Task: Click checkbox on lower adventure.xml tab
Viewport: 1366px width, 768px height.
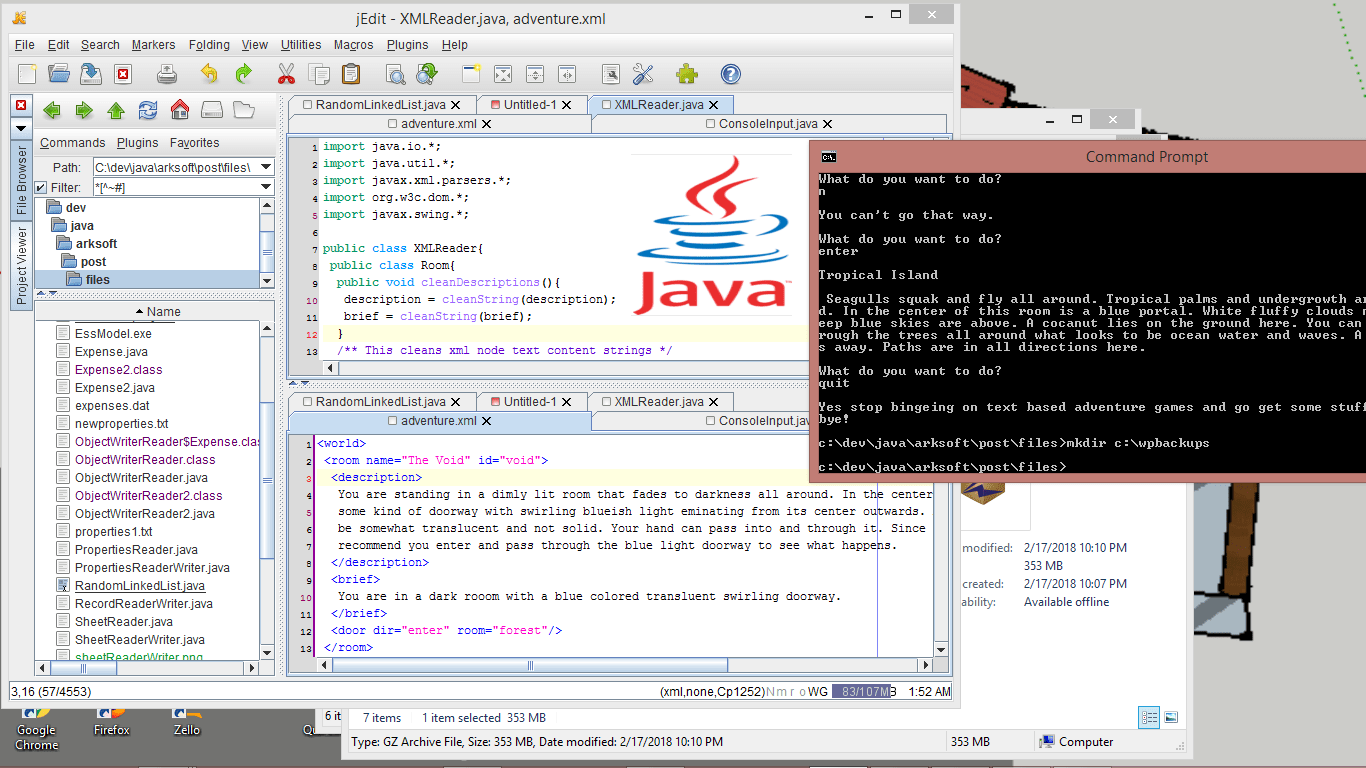Action: click(x=392, y=421)
